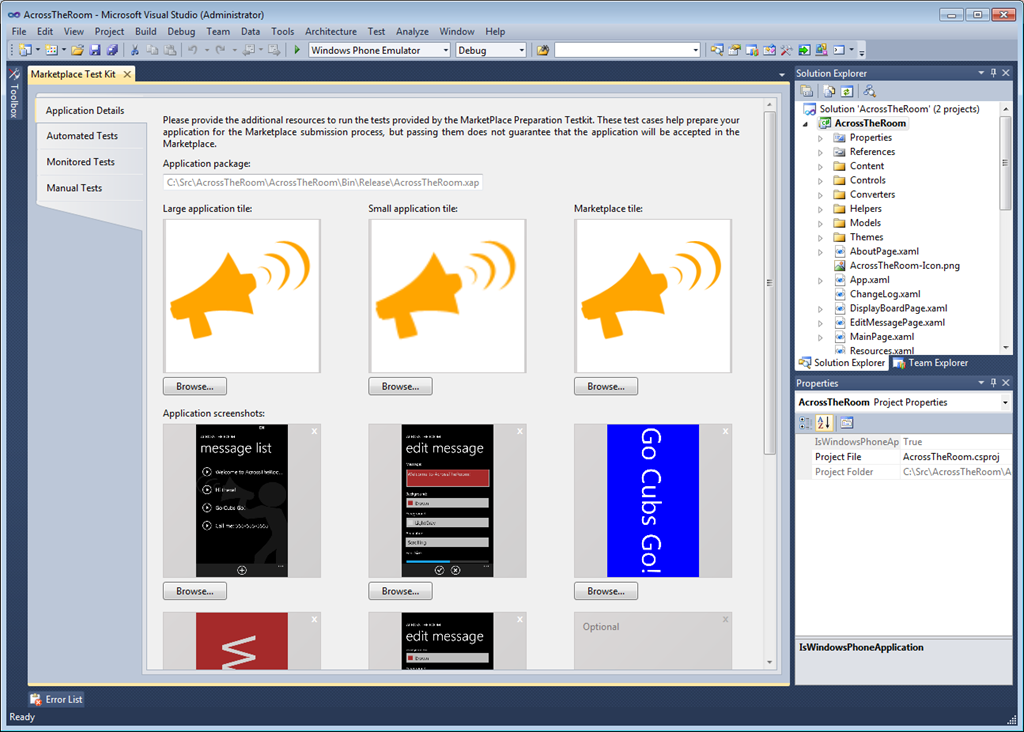Browse for the Large application tile
This screenshot has width=1024, height=732.
(x=195, y=386)
